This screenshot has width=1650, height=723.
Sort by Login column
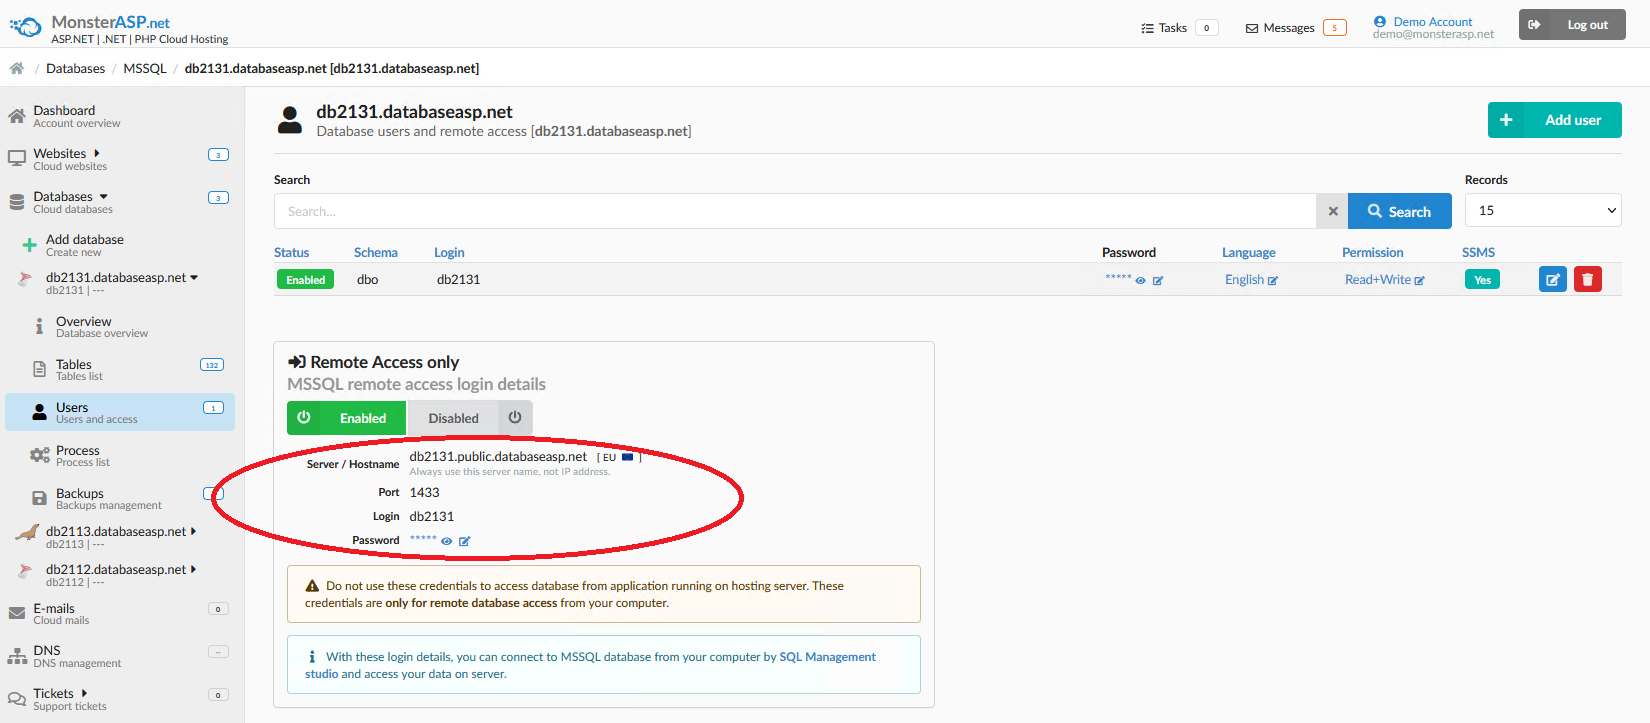coord(449,253)
